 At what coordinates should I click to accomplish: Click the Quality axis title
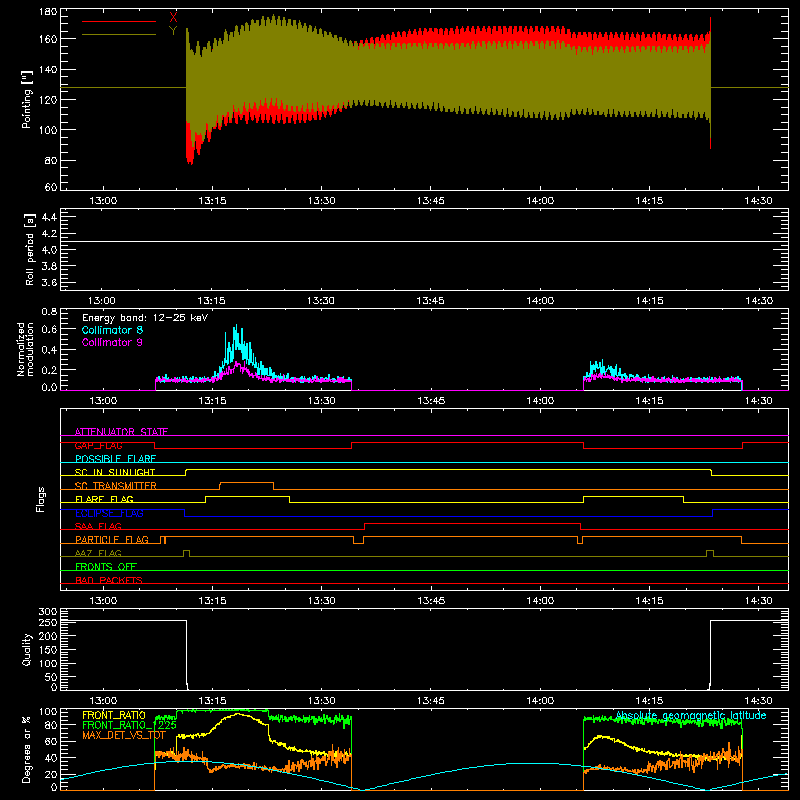[27, 649]
